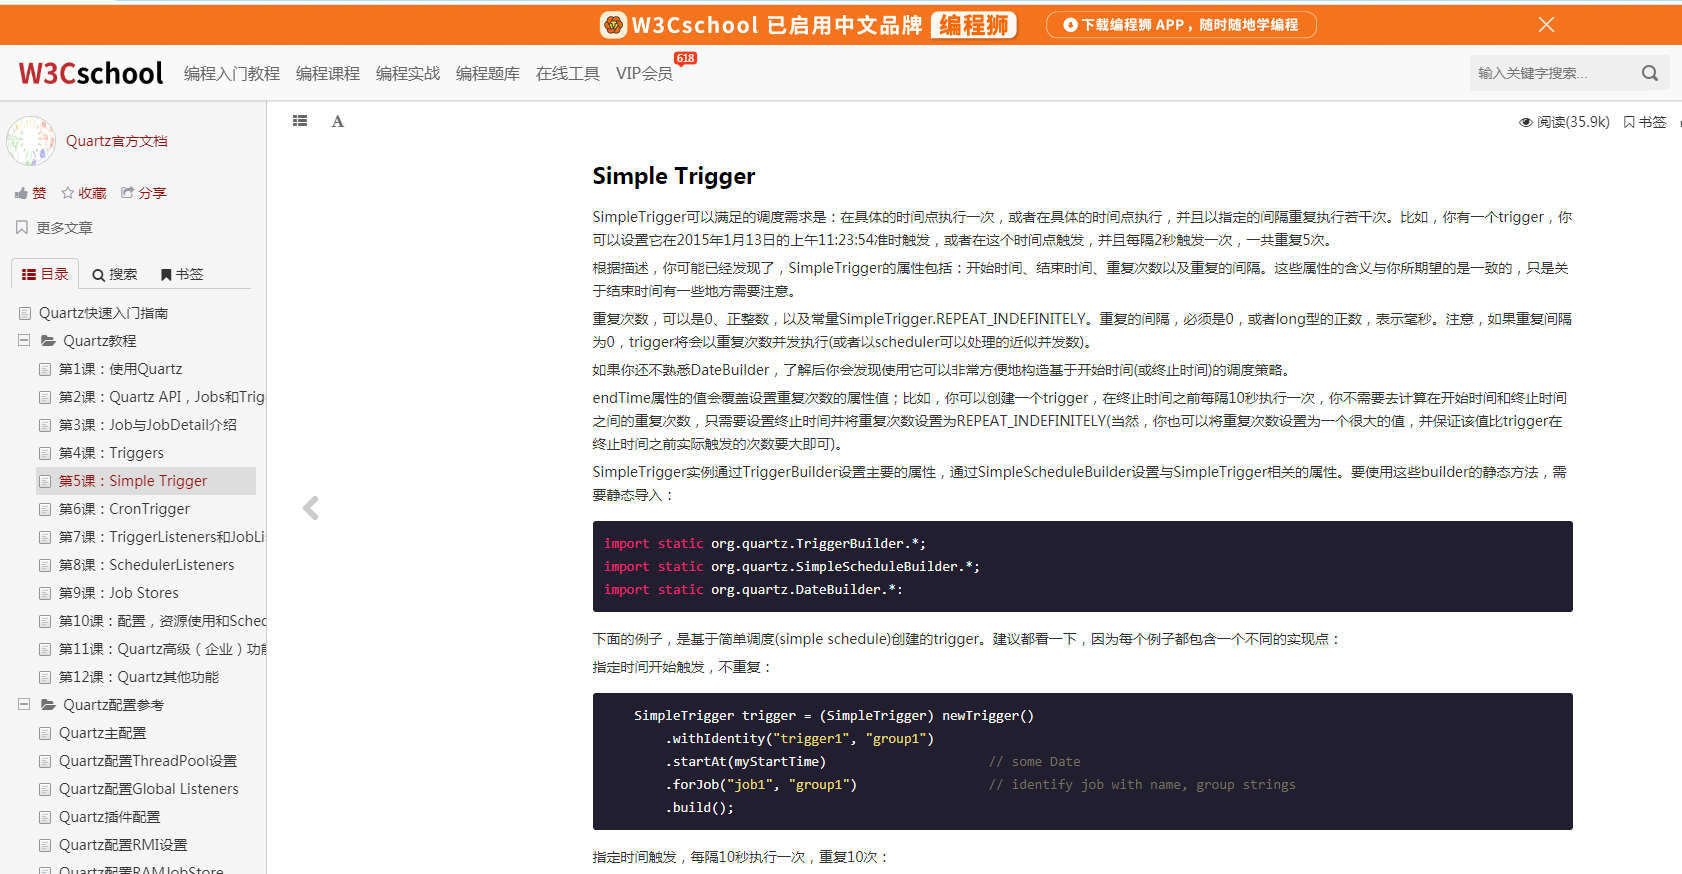The image size is (1682, 874).
Task: Click the 书签 bookmark at top right
Action: pyautogui.click(x=1645, y=122)
